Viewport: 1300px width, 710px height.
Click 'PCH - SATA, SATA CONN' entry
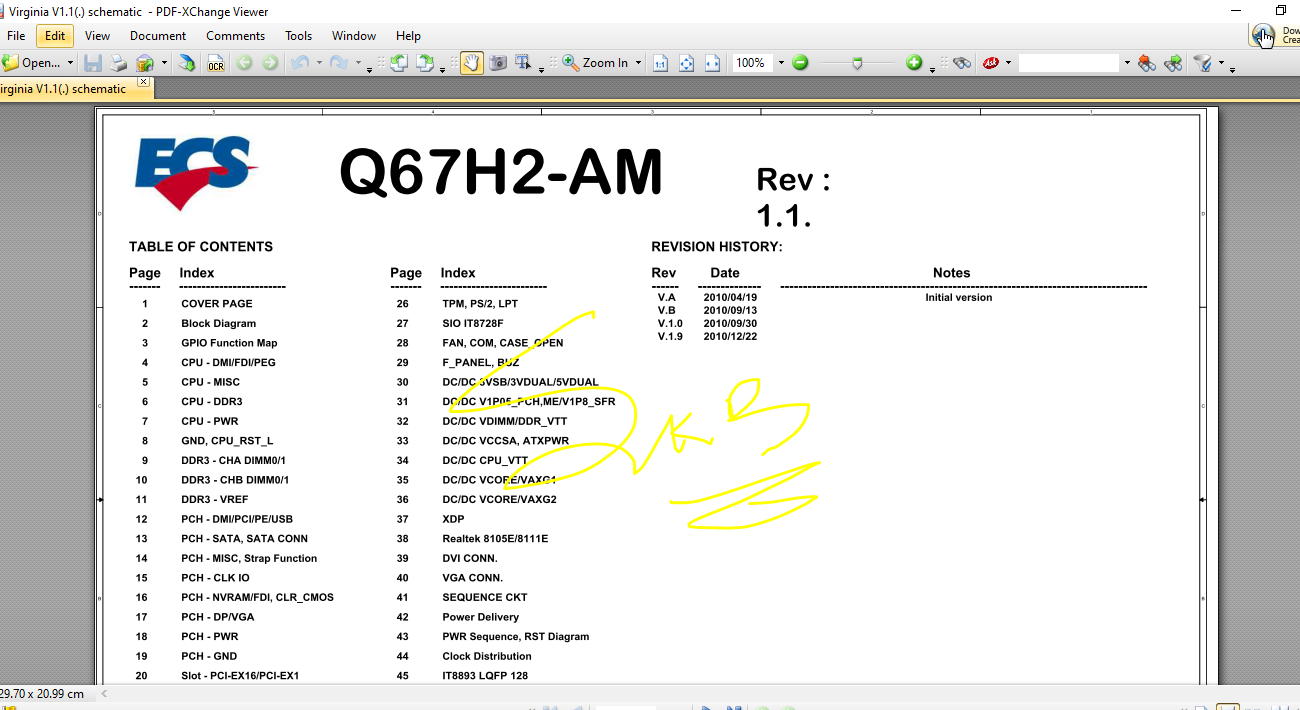coord(244,539)
